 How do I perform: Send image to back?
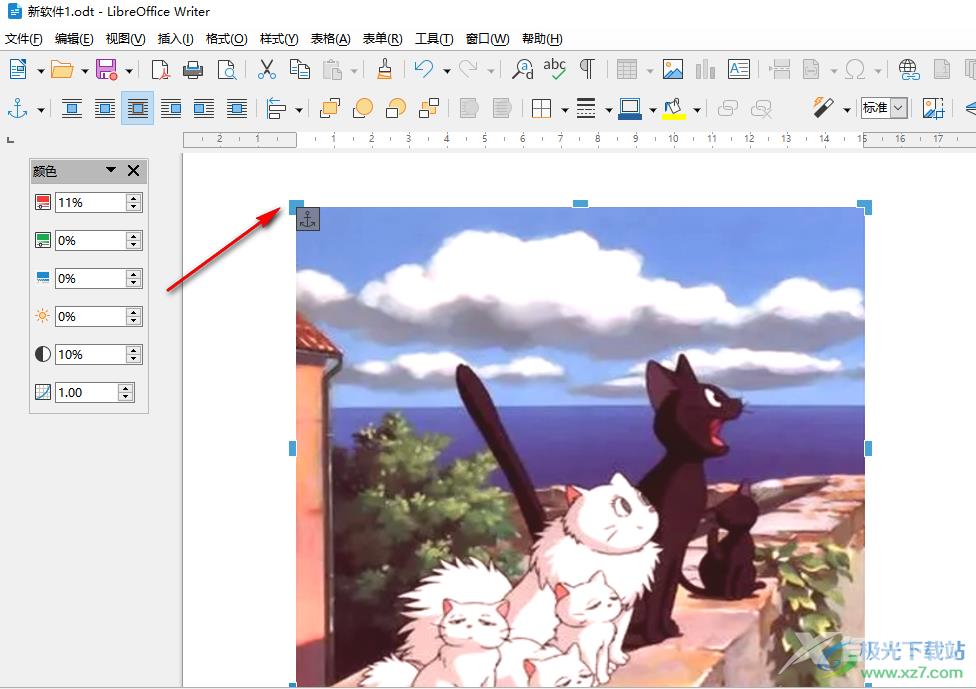pyautogui.click(x=429, y=109)
